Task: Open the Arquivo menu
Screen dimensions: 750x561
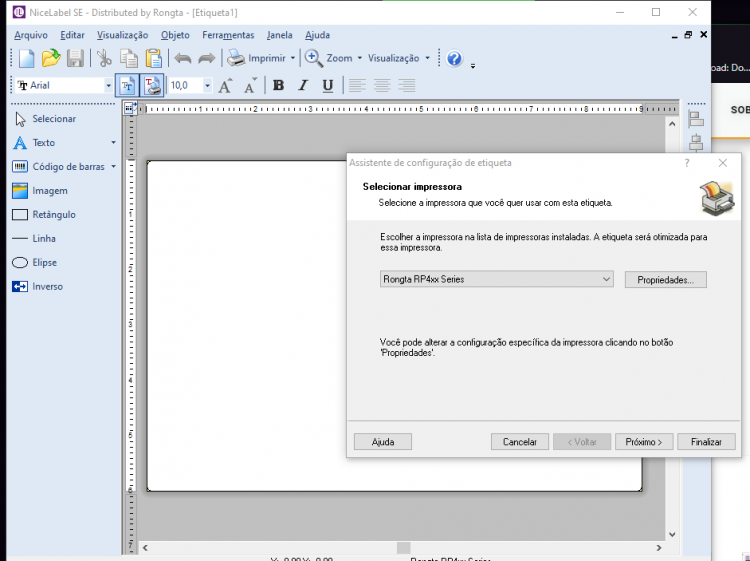Action: click(x=31, y=35)
